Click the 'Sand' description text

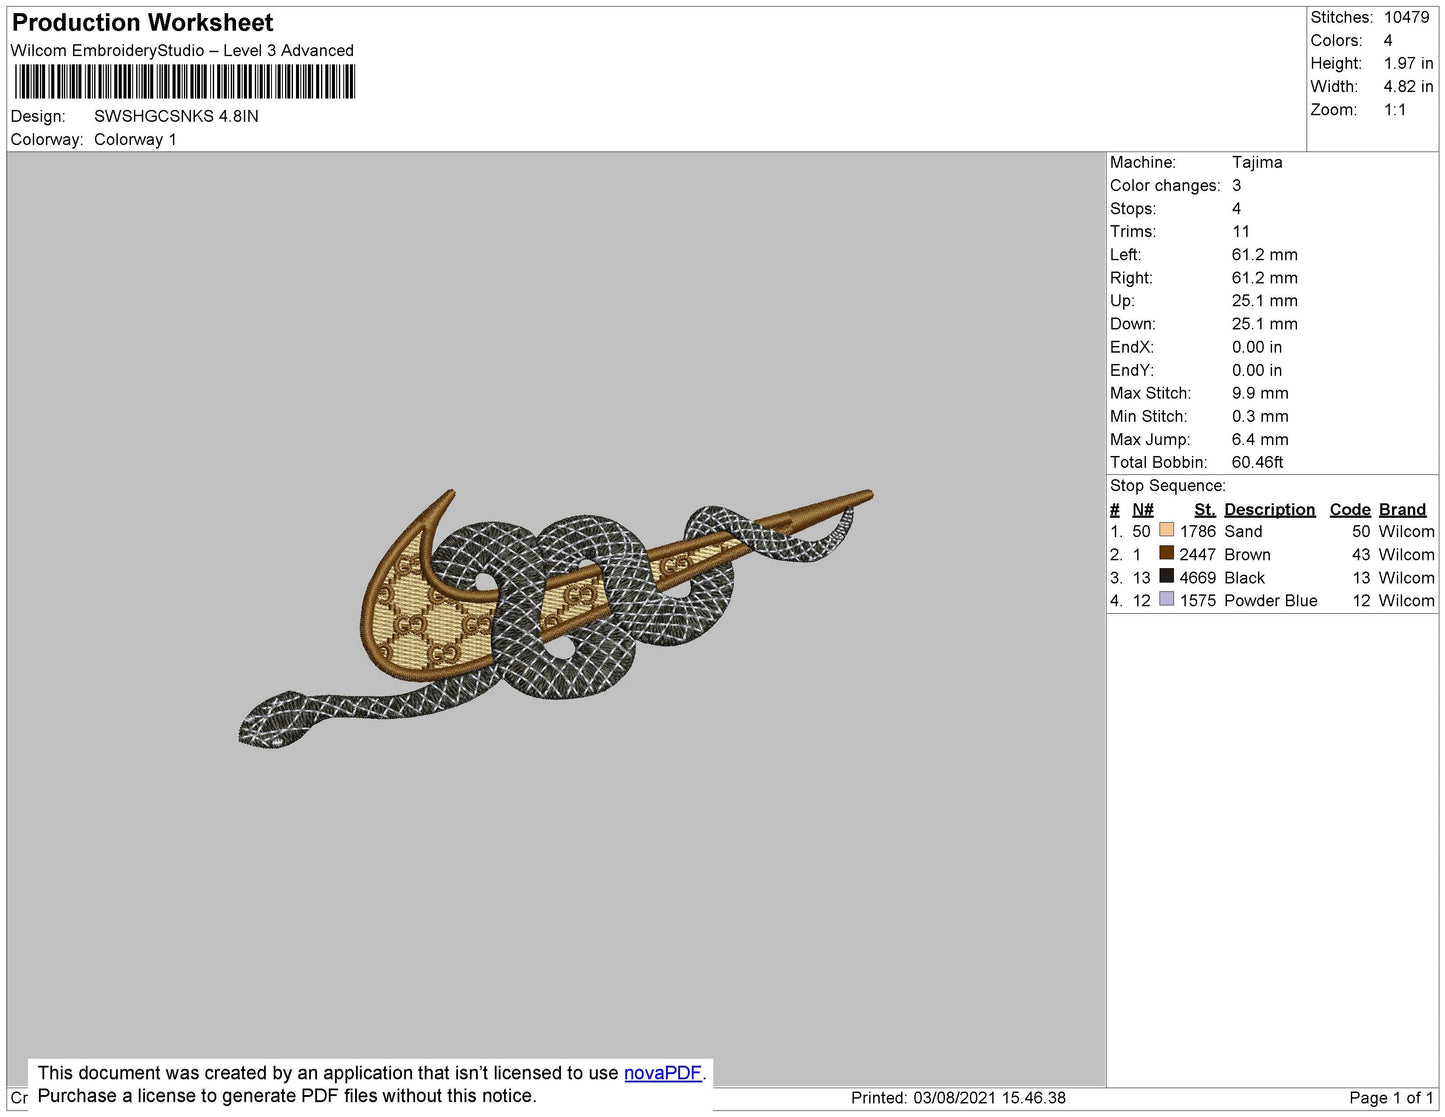tap(1243, 532)
